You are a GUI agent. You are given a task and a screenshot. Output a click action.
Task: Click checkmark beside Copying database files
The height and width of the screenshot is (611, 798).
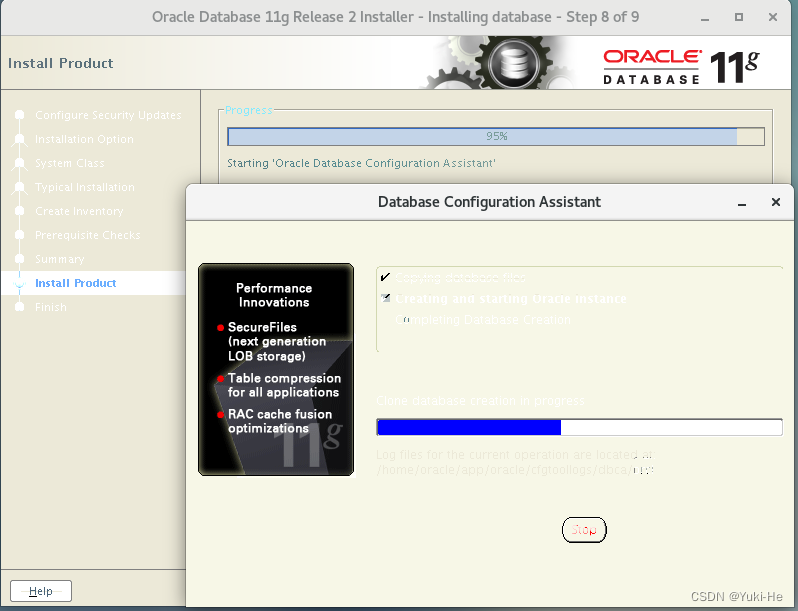tap(385, 277)
